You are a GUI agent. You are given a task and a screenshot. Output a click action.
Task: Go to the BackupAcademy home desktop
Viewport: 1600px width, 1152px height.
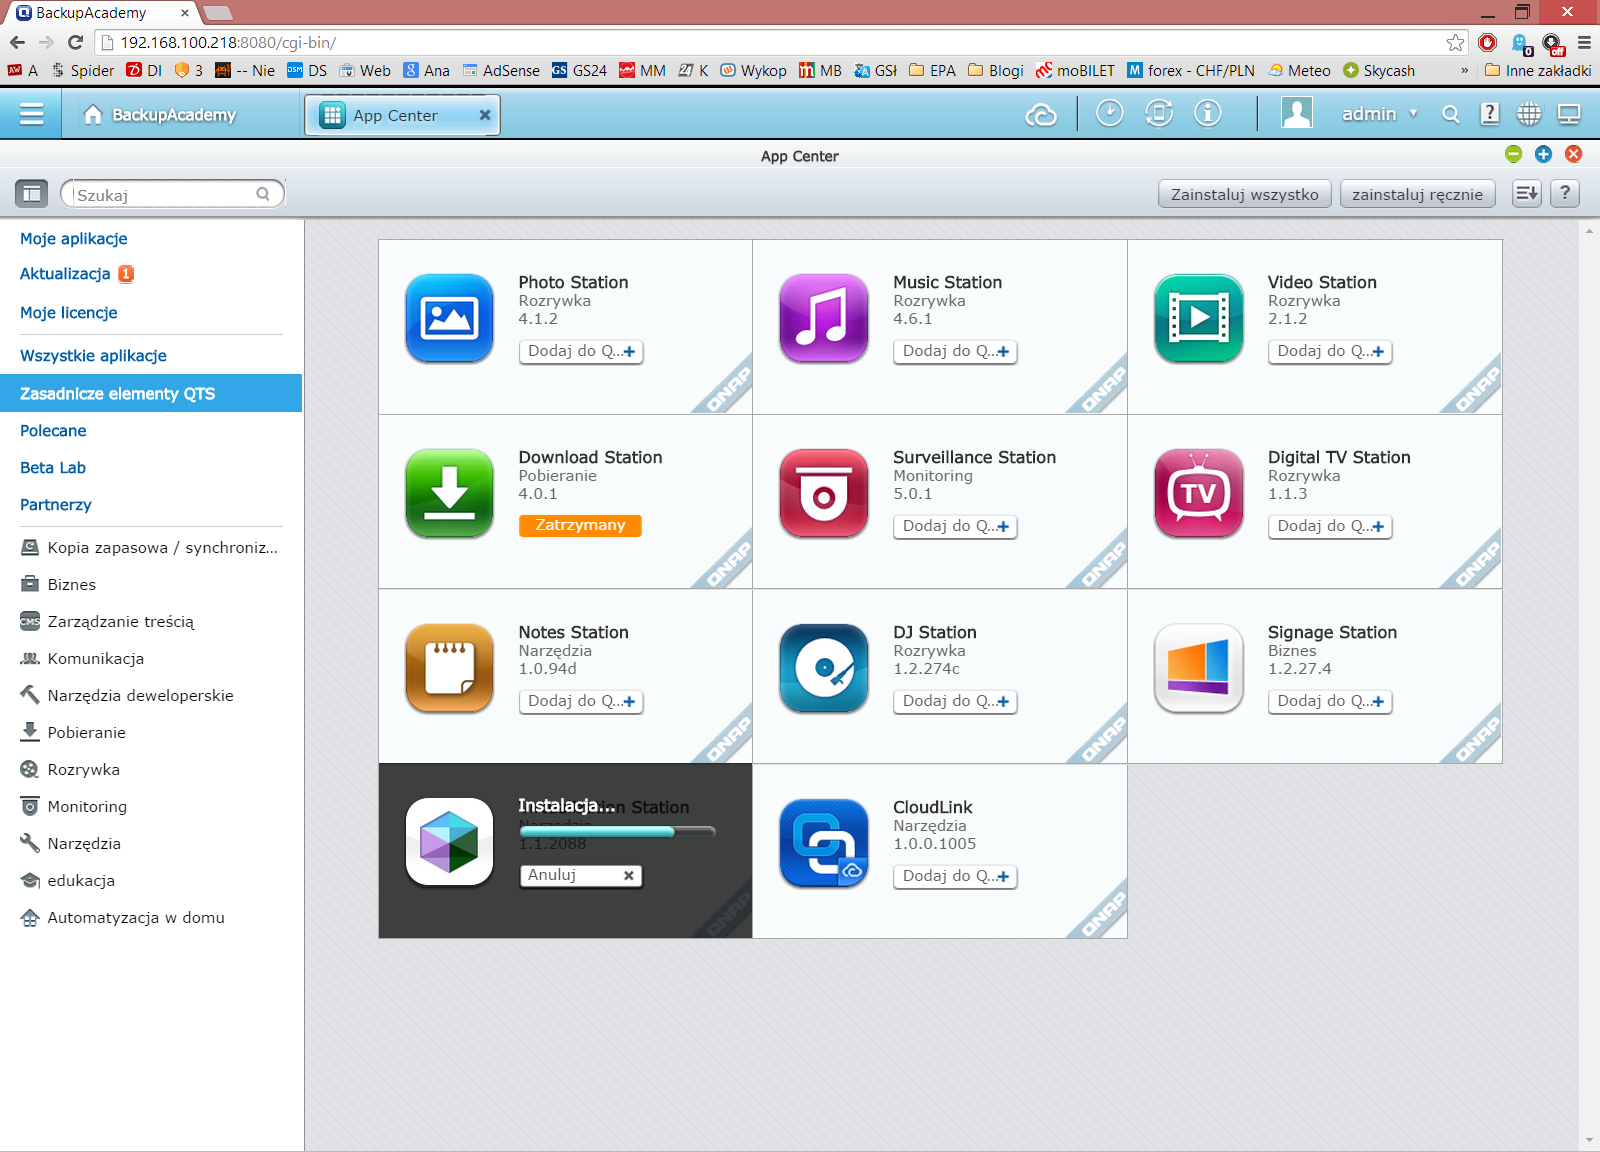(x=161, y=114)
